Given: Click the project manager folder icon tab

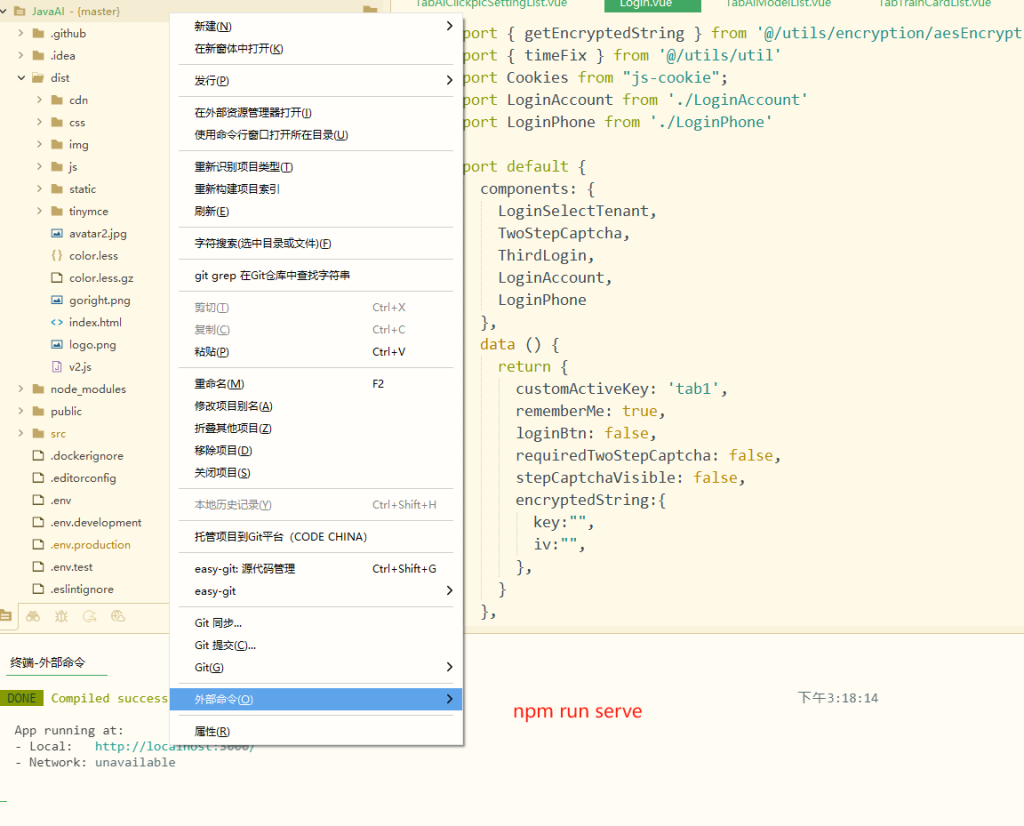Looking at the screenshot, I should 6,617.
